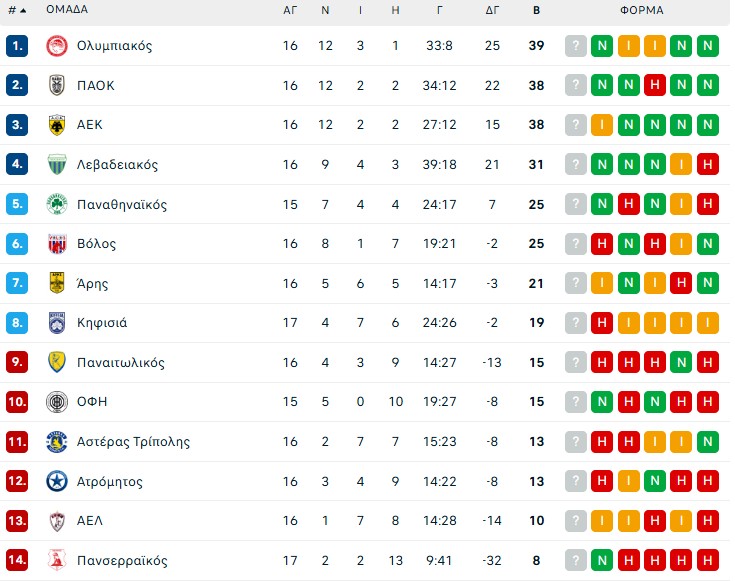Sort table by ΟΜΑΔΑ column header

(x=67, y=10)
